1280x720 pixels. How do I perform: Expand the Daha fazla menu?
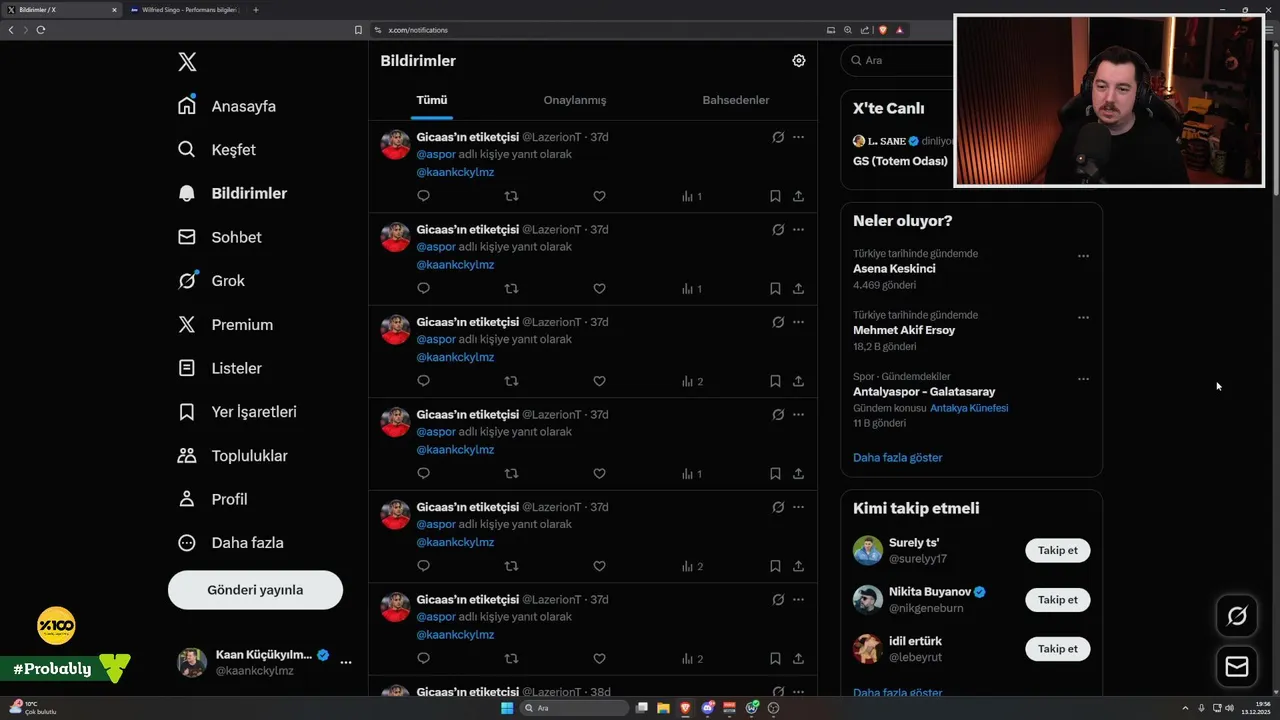click(230, 543)
